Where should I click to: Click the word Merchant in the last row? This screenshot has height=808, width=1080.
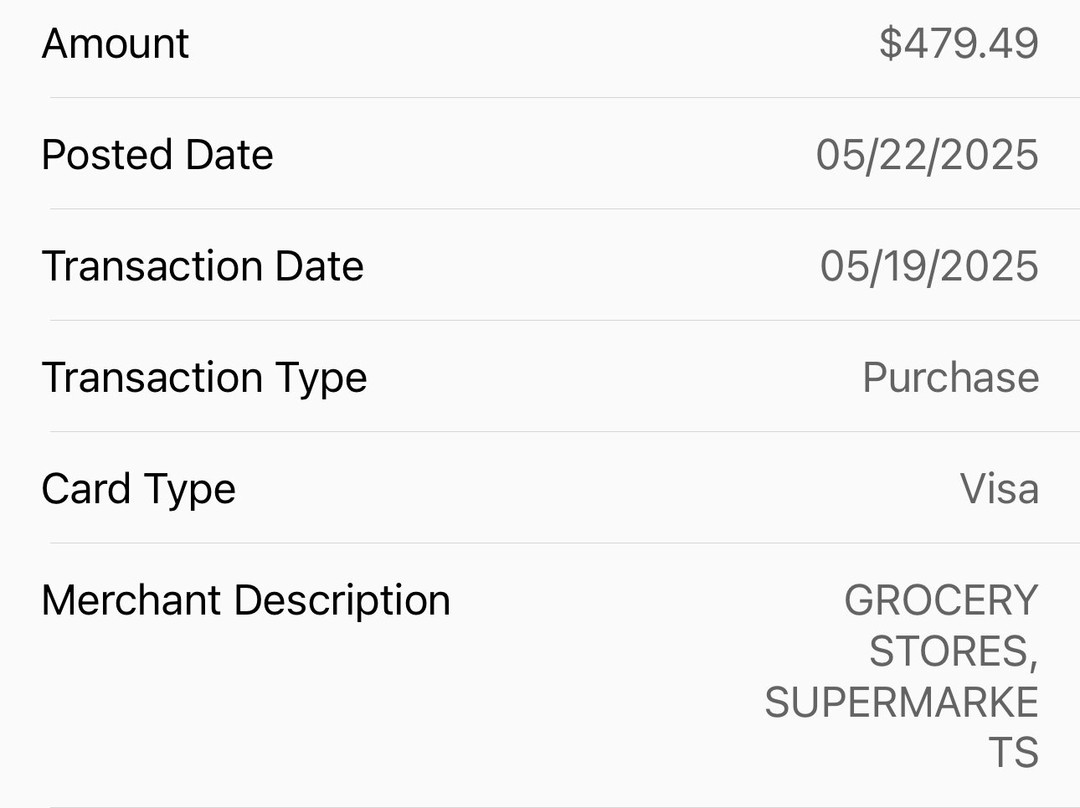coord(131,601)
